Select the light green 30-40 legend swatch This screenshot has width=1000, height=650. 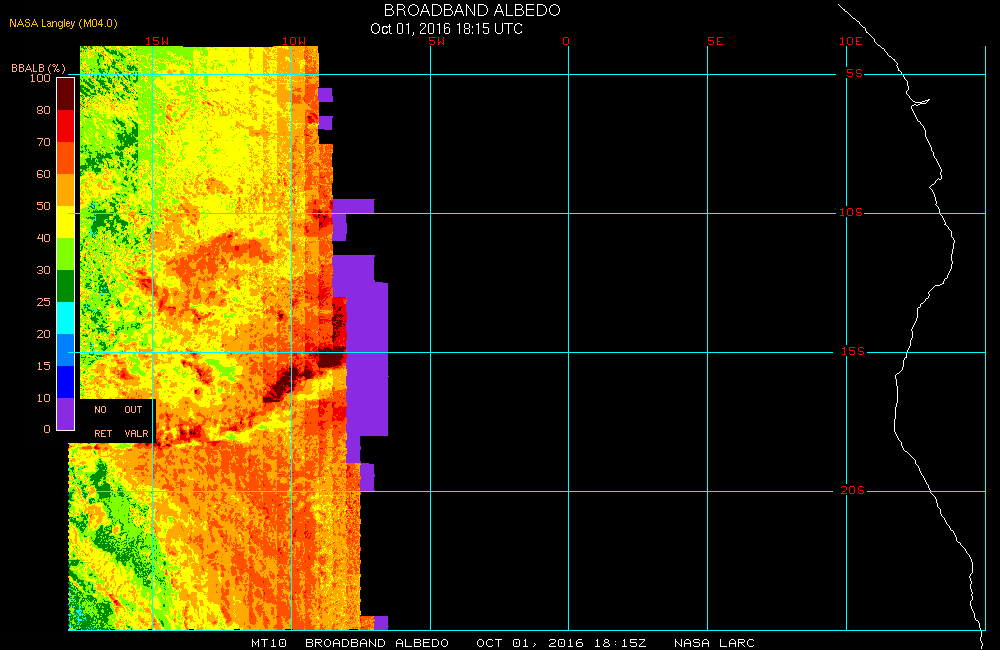click(66, 254)
